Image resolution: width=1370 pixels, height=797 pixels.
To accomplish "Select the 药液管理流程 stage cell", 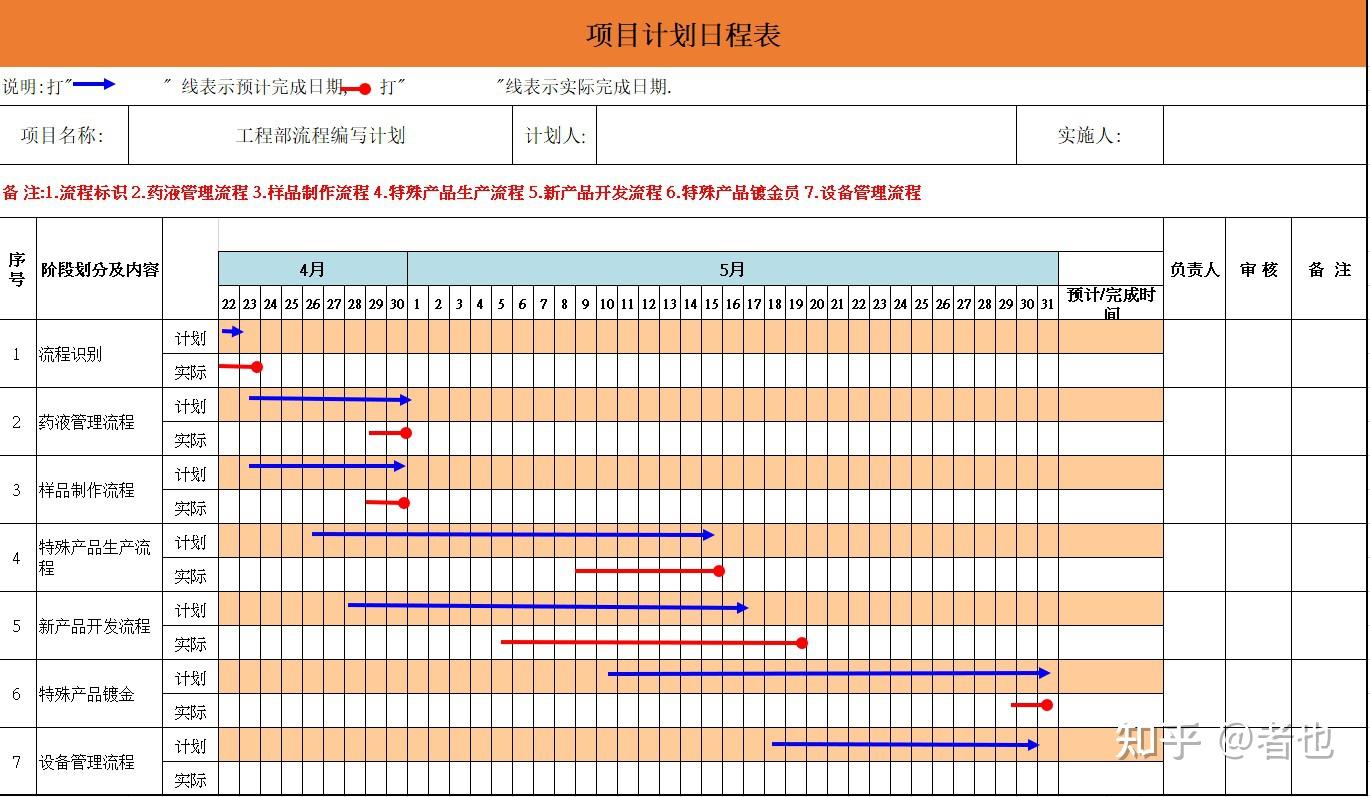I will (100, 422).
